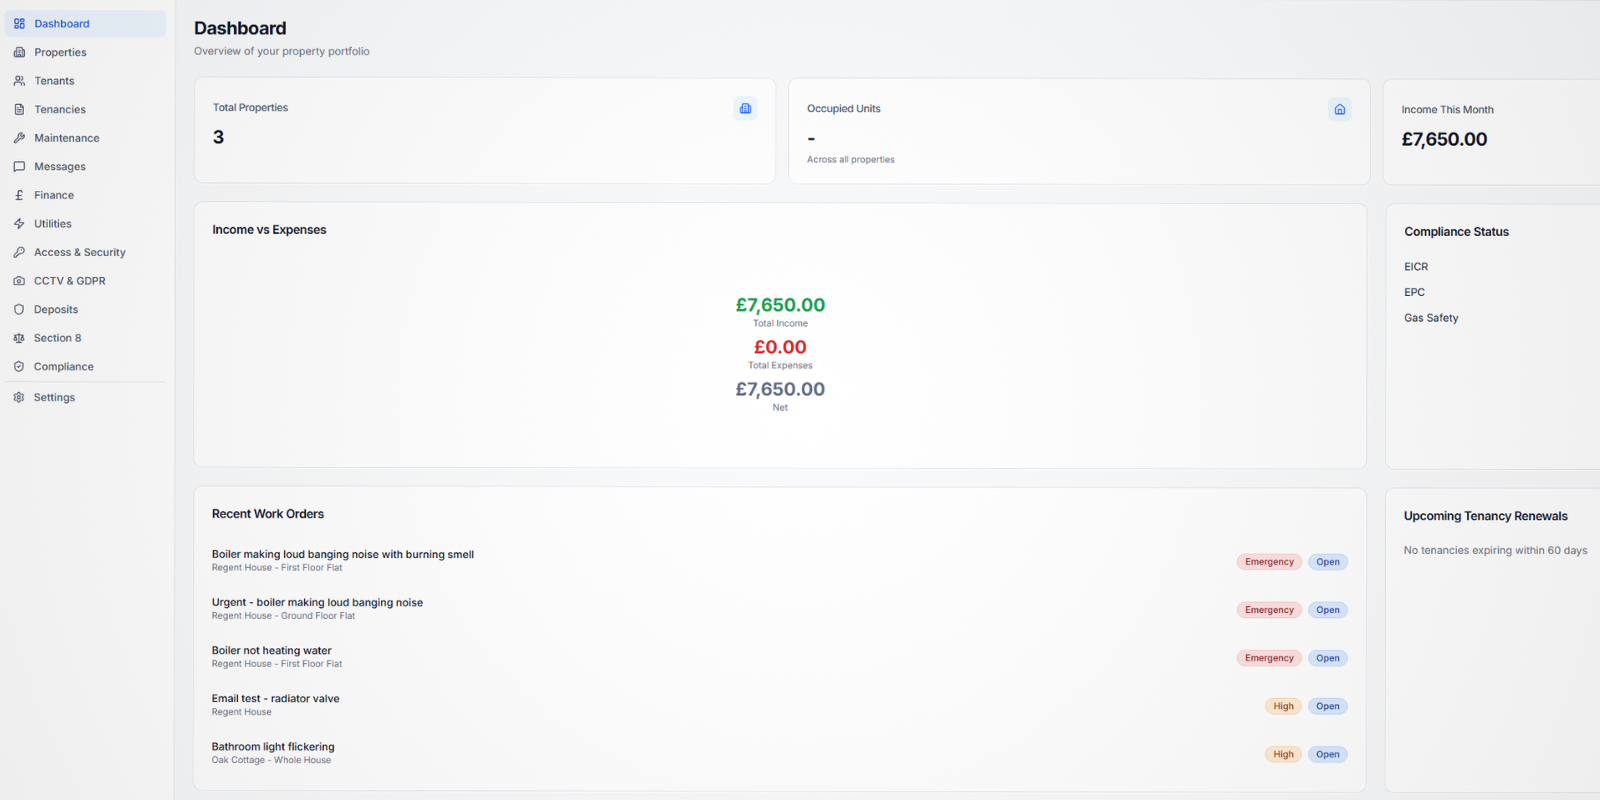
Task: Go to the Deposits section
Action: 86,310
